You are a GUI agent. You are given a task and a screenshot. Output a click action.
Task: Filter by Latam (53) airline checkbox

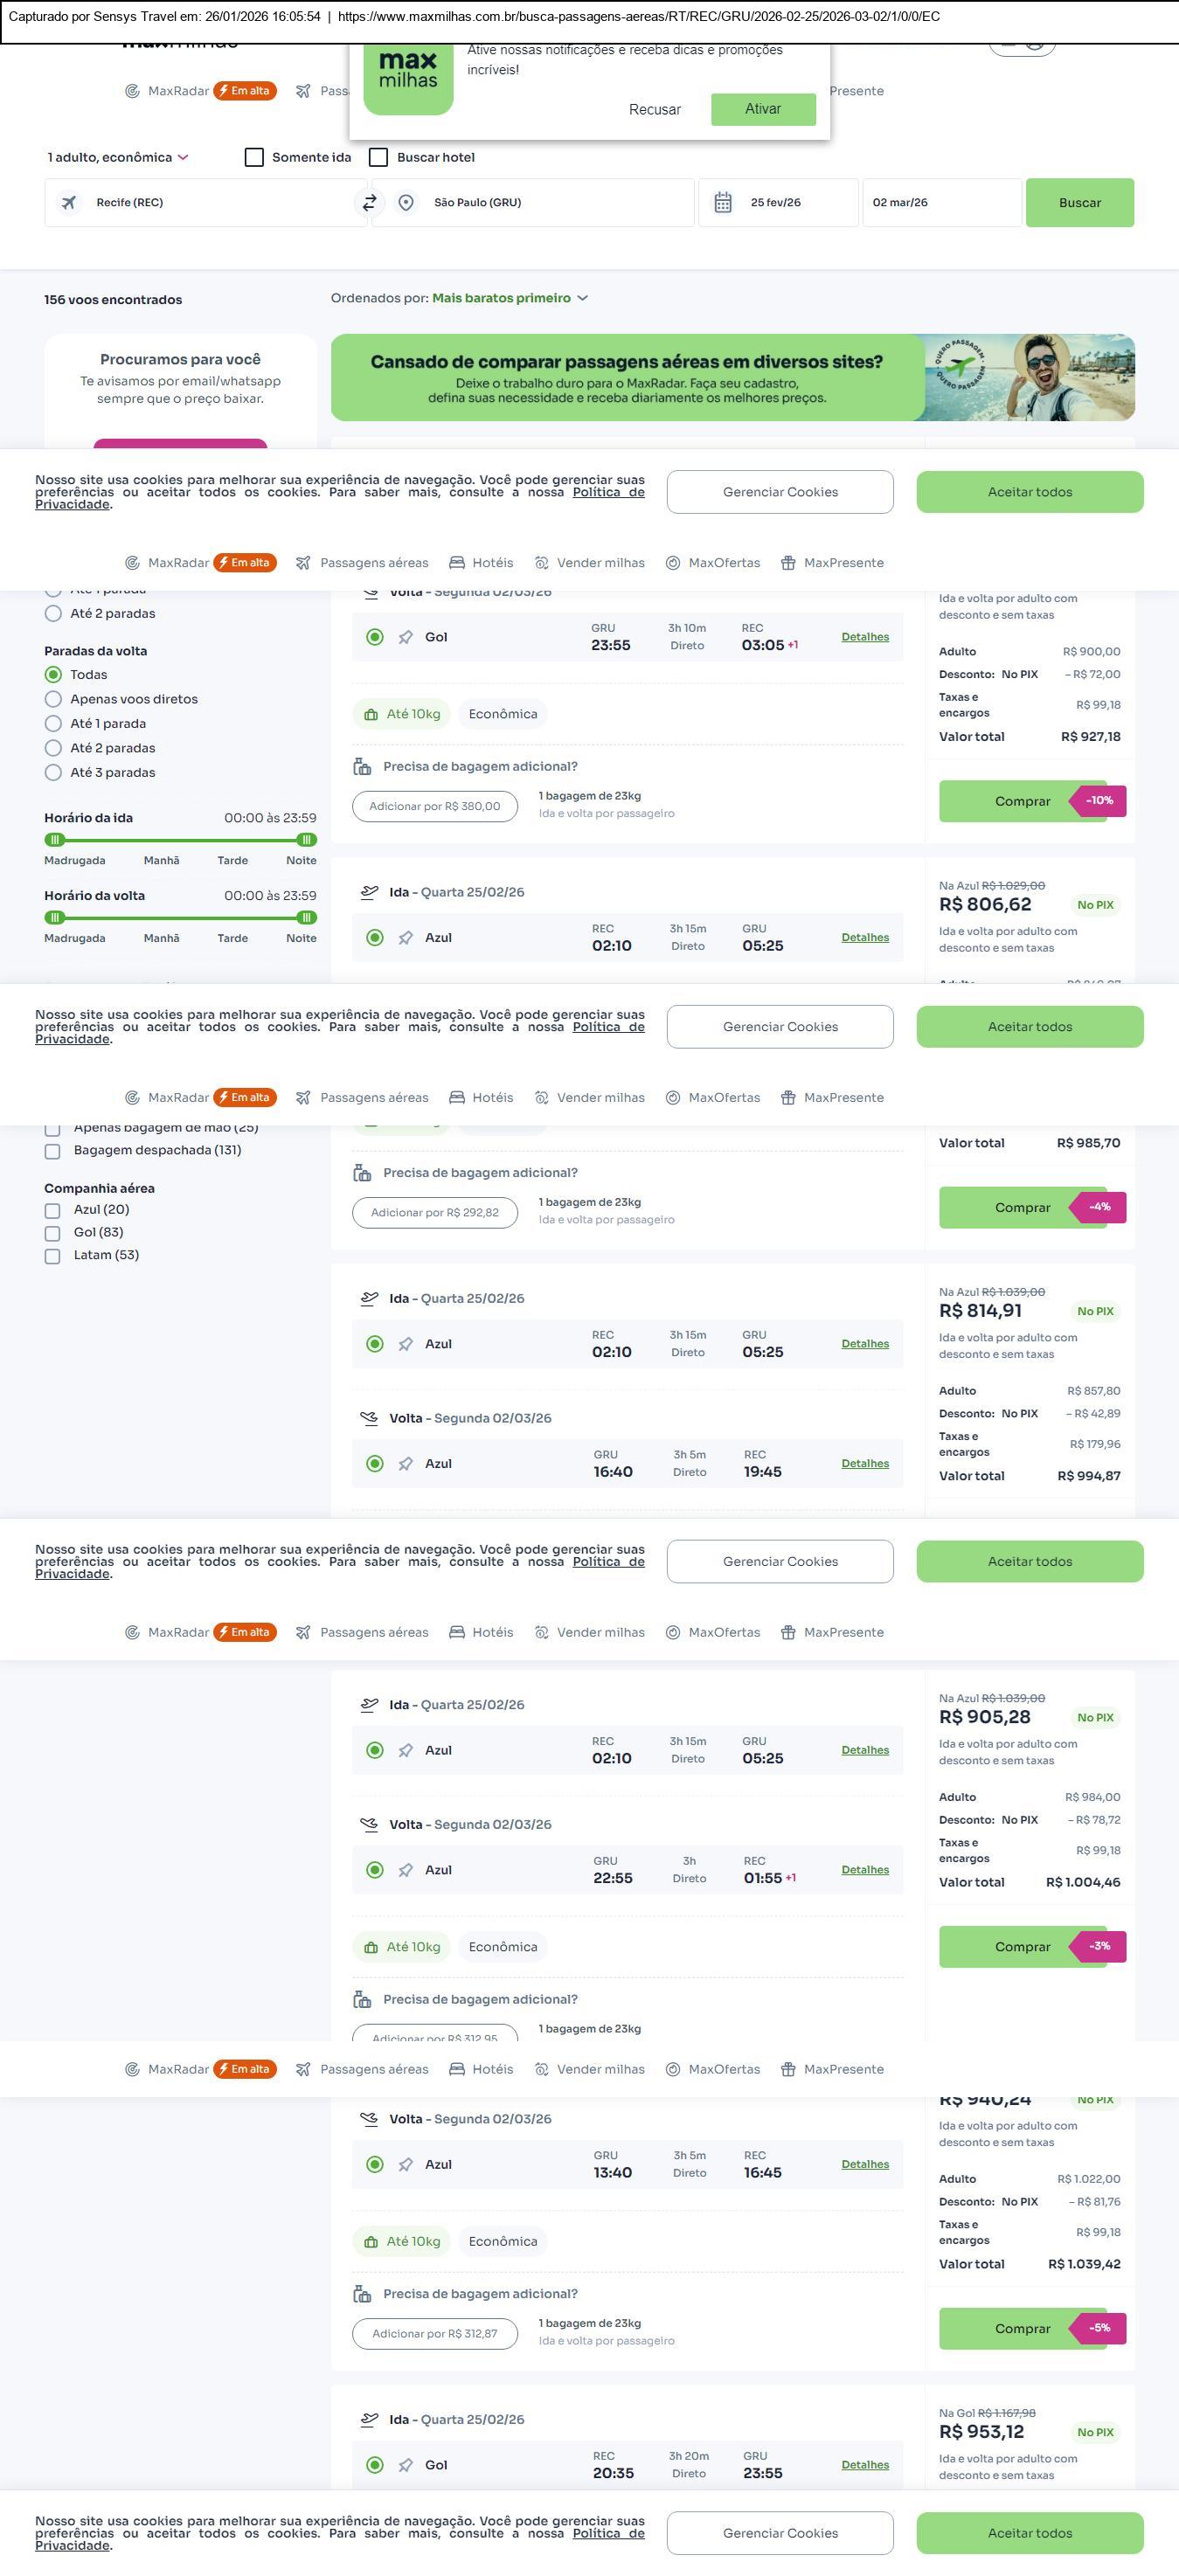tap(53, 1256)
